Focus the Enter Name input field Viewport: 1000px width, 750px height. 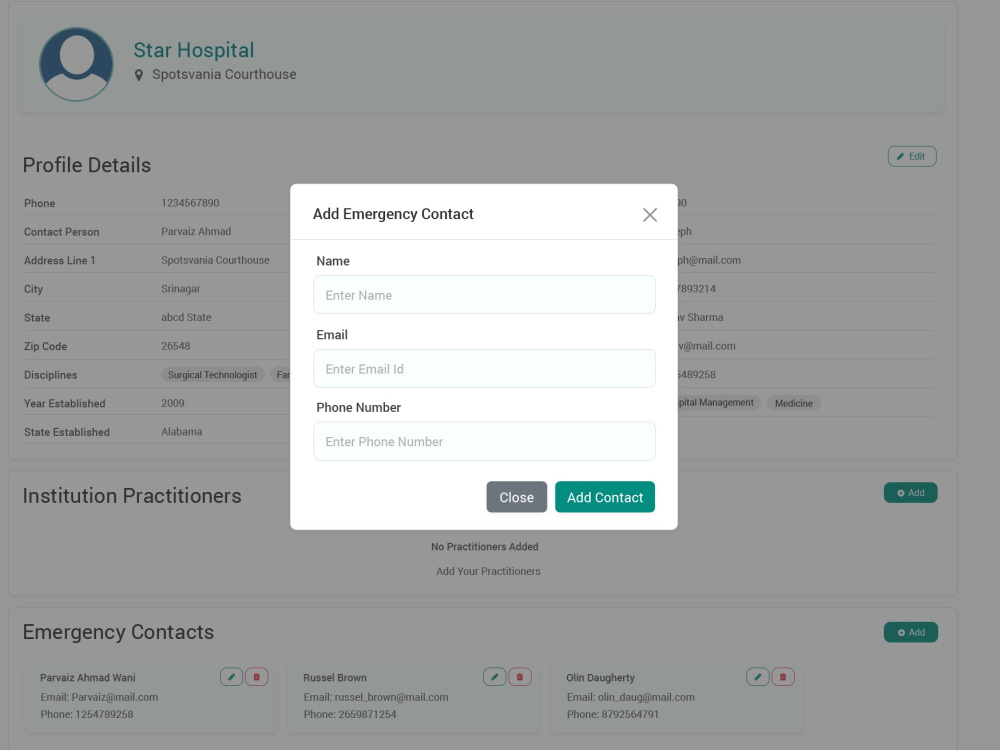pos(484,295)
